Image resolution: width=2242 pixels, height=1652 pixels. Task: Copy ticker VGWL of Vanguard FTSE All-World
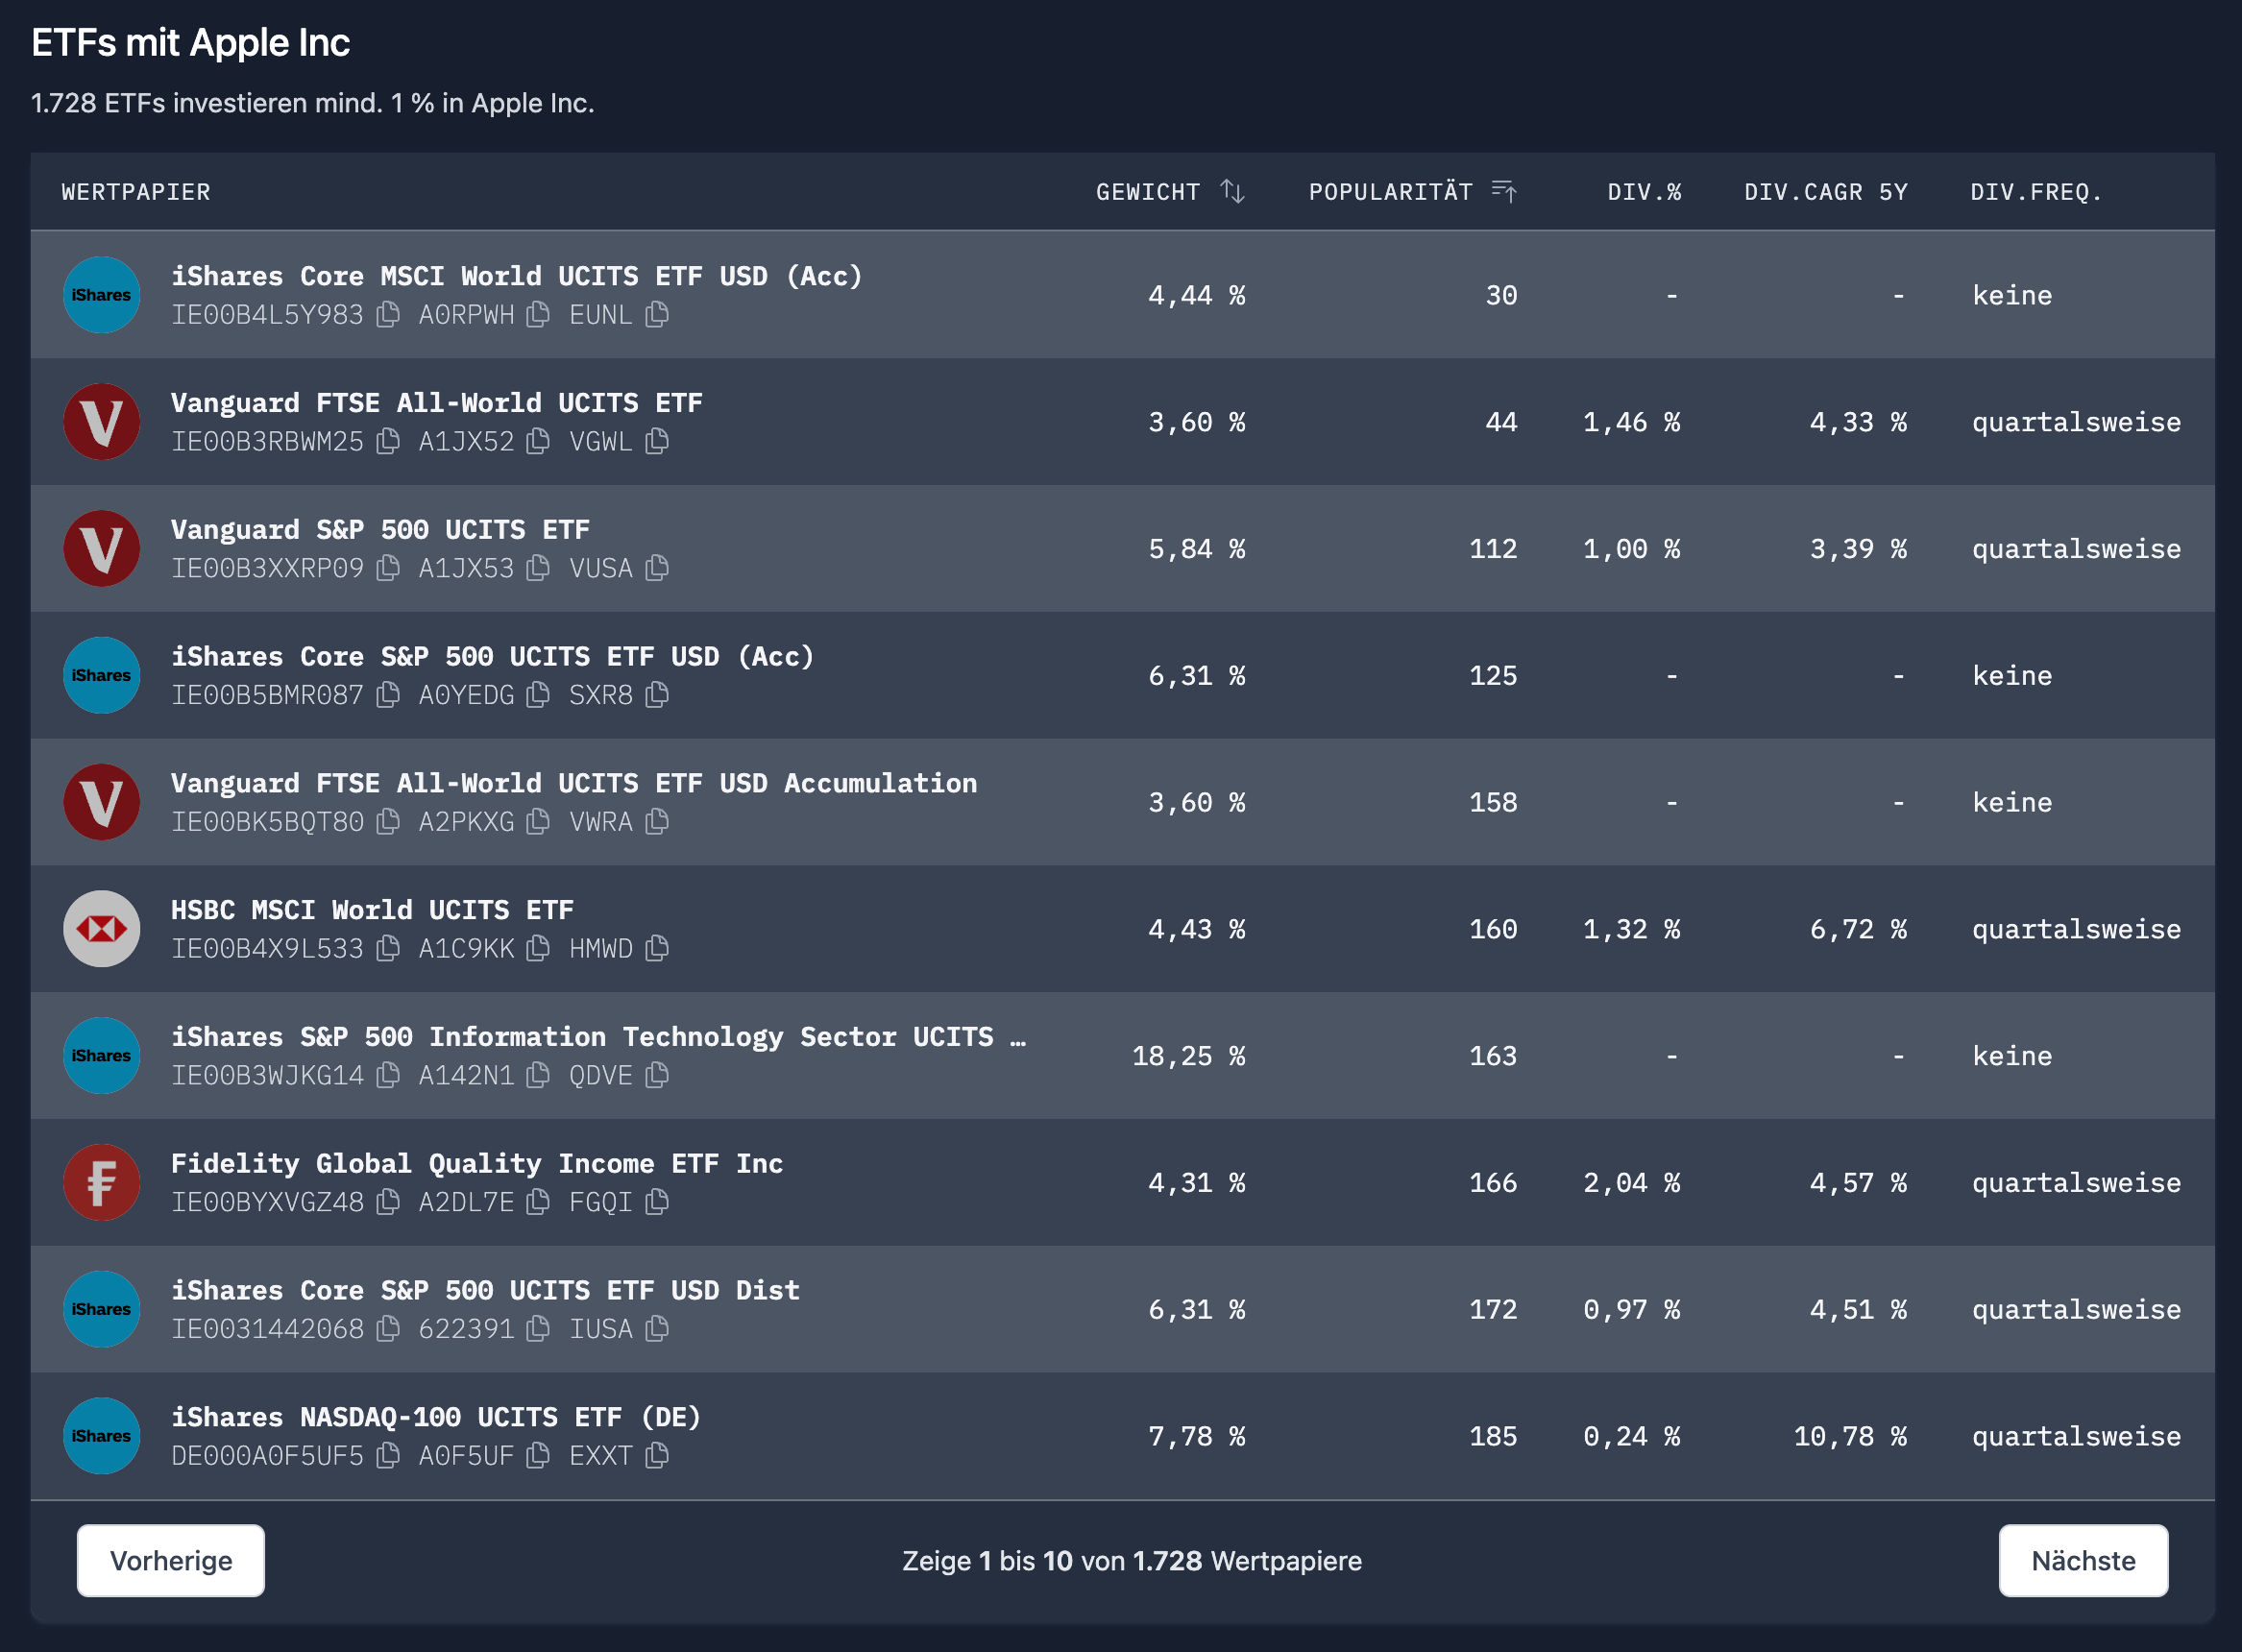pos(658,441)
